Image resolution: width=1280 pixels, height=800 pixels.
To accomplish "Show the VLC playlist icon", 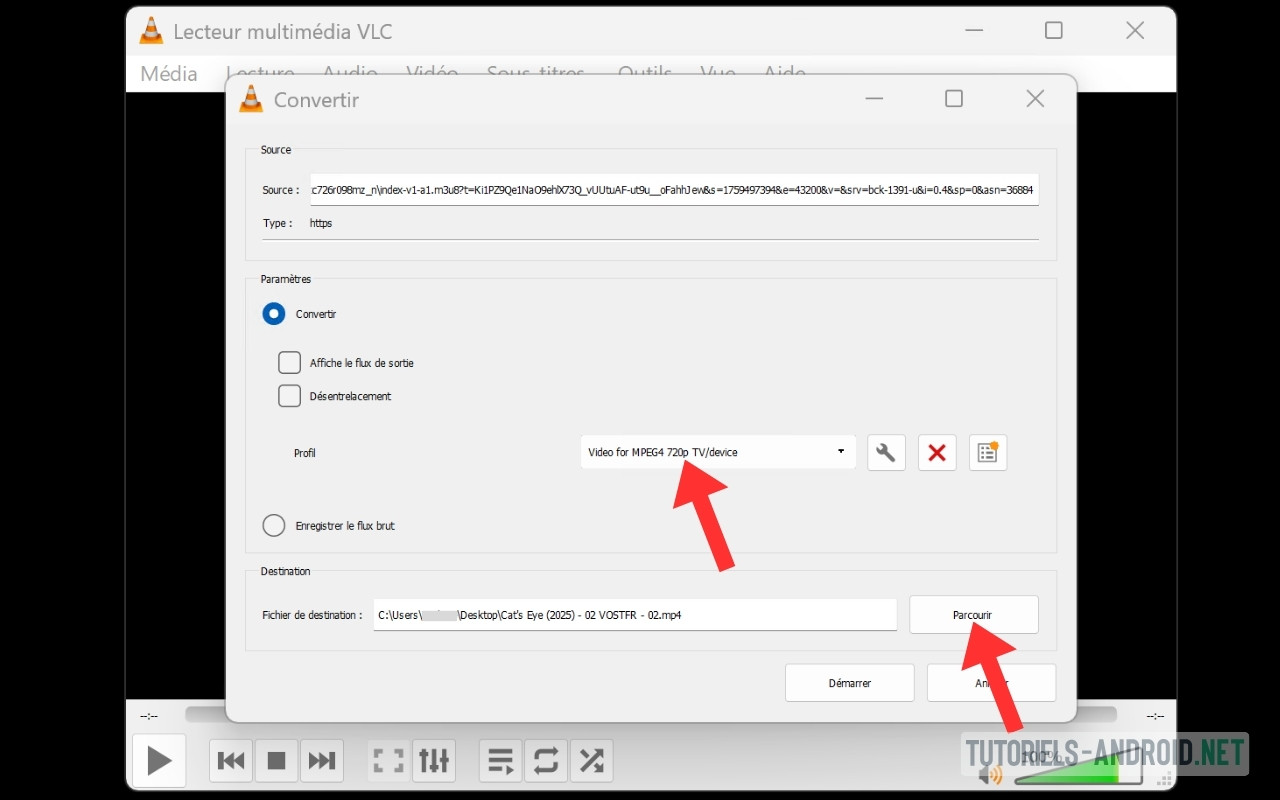I will click(501, 761).
